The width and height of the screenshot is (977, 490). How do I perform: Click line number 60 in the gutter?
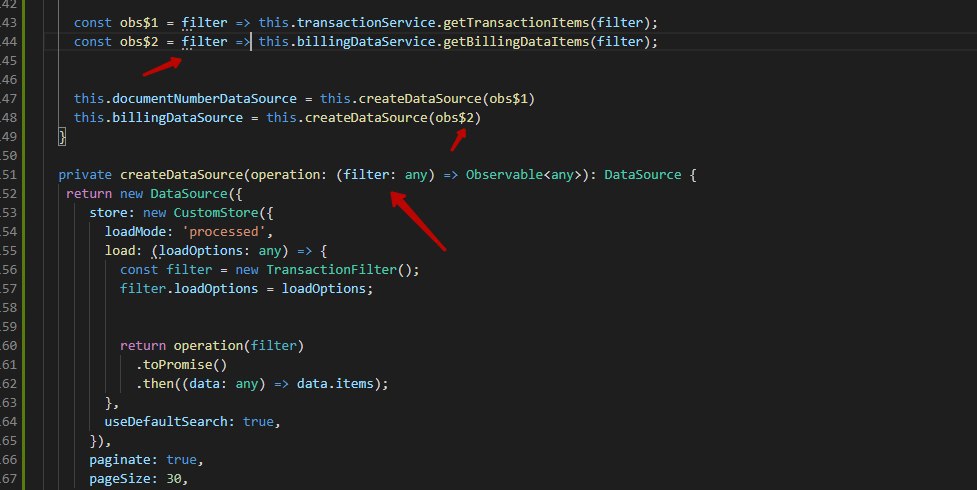[x=9, y=346]
